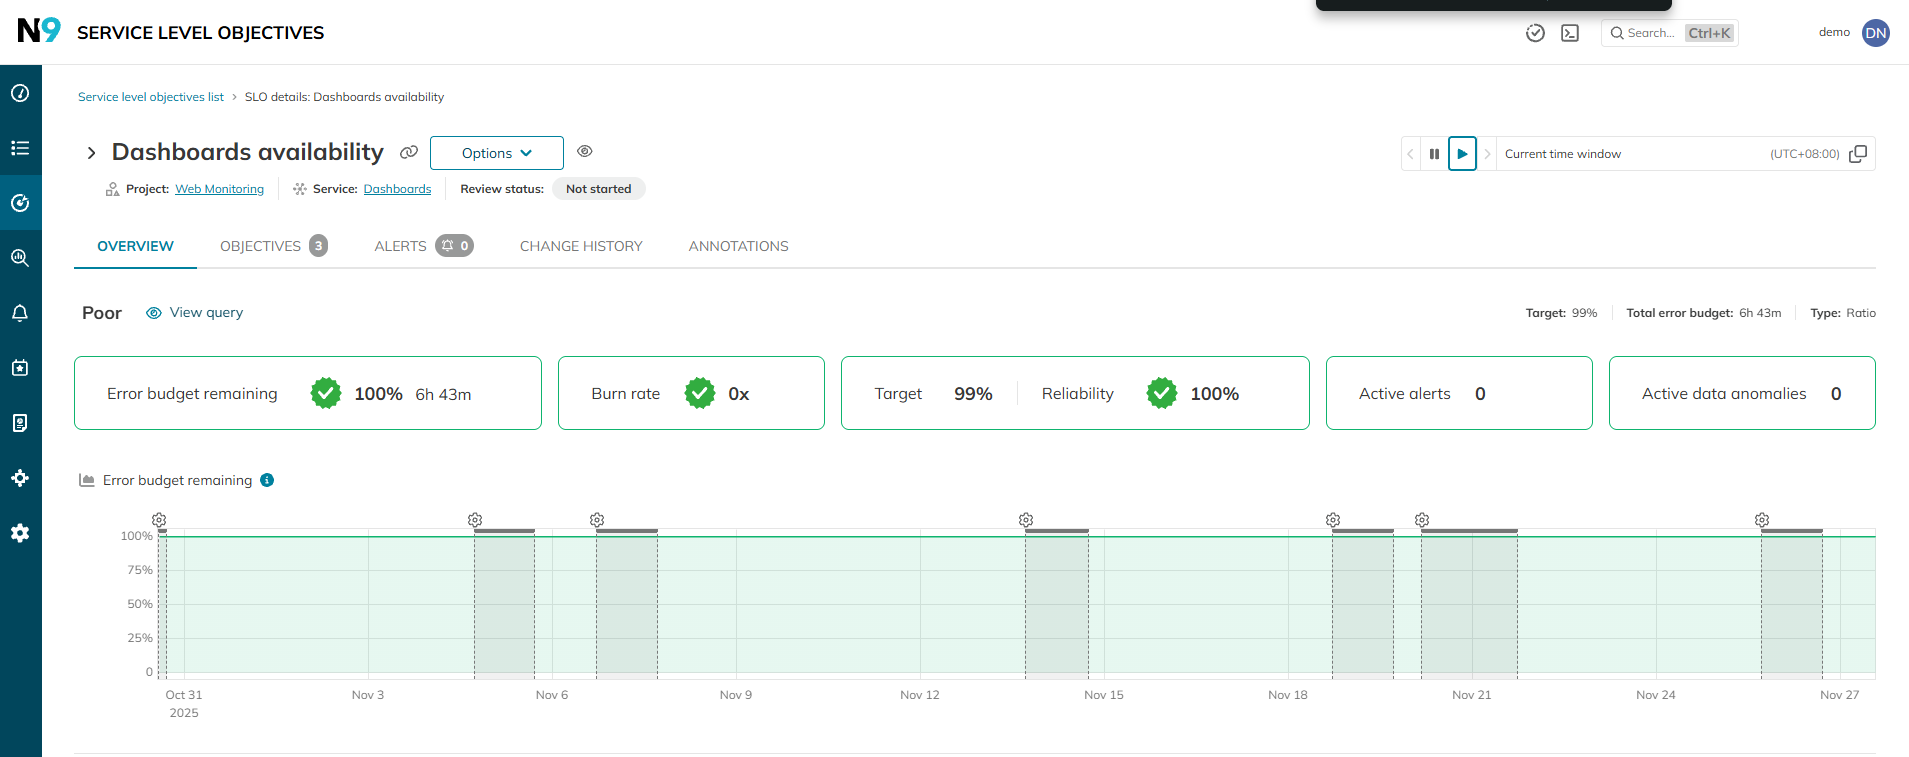Open the Change History tab
The width and height of the screenshot is (1909, 757).
(x=581, y=246)
